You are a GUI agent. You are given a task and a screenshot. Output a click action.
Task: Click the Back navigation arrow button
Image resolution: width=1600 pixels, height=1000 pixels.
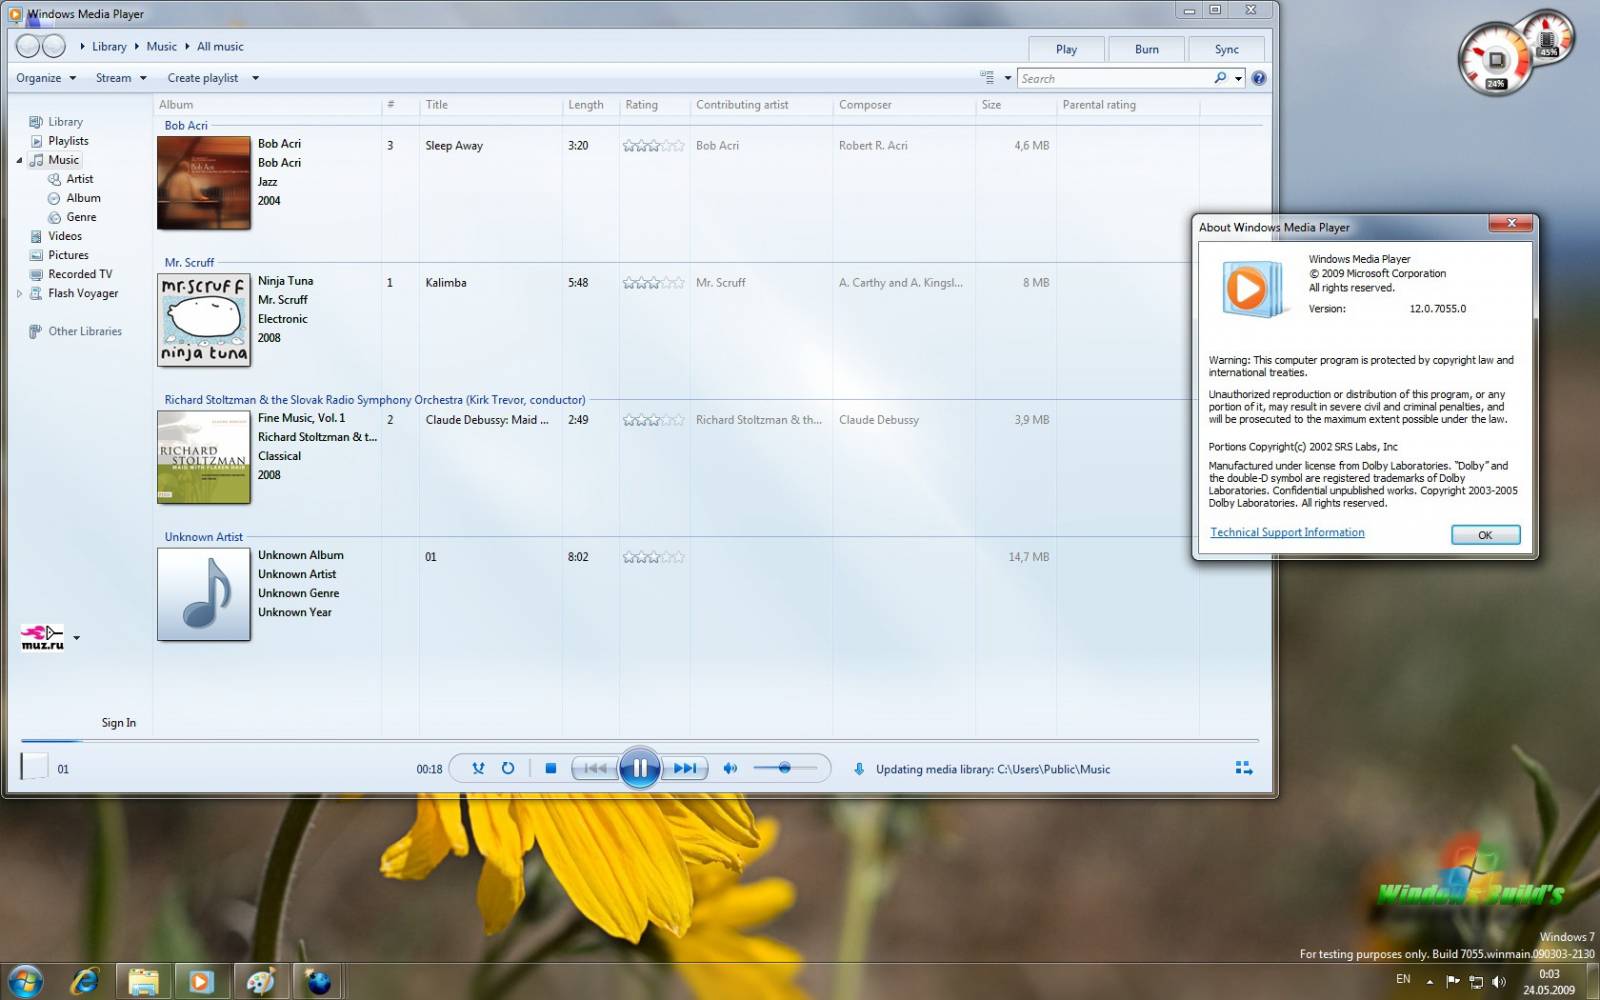pos(28,46)
